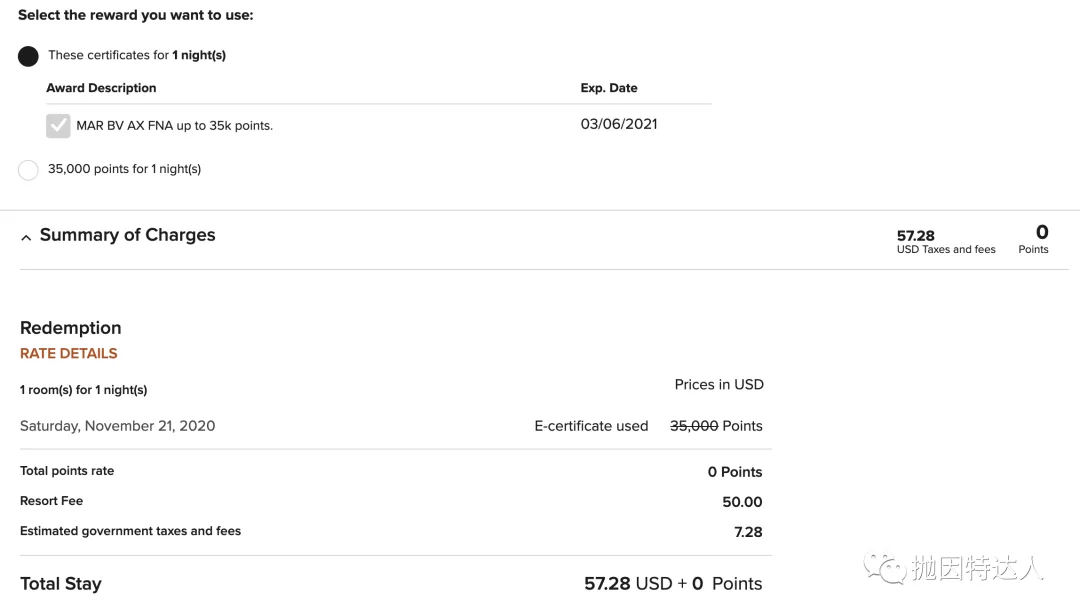The image size is (1080, 616).
Task: Click the Award Description column header
Action: pyautogui.click(x=101, y=88)
